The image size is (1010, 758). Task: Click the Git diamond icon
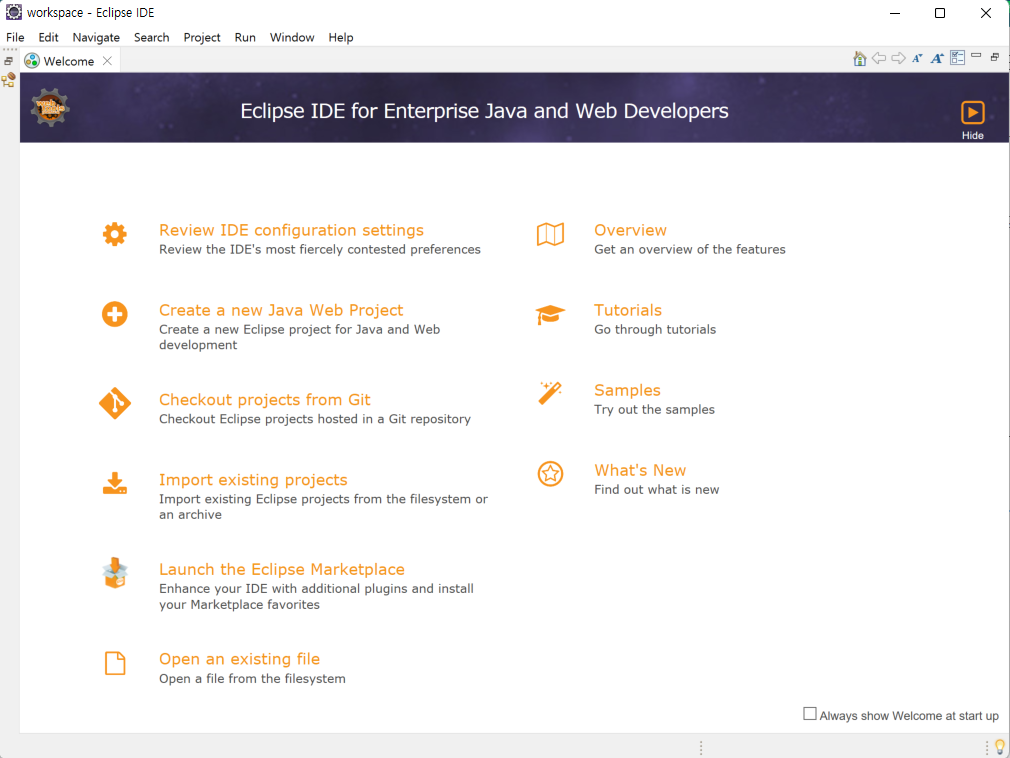(115, 404)
